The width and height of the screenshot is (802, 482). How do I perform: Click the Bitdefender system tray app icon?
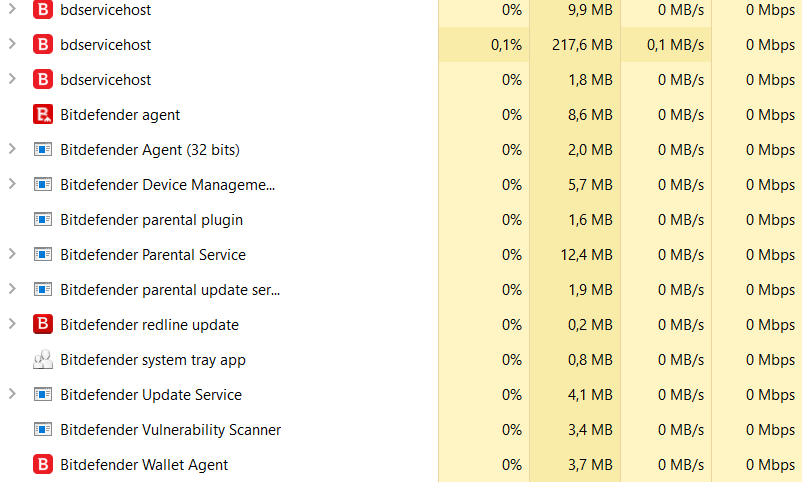43,360
